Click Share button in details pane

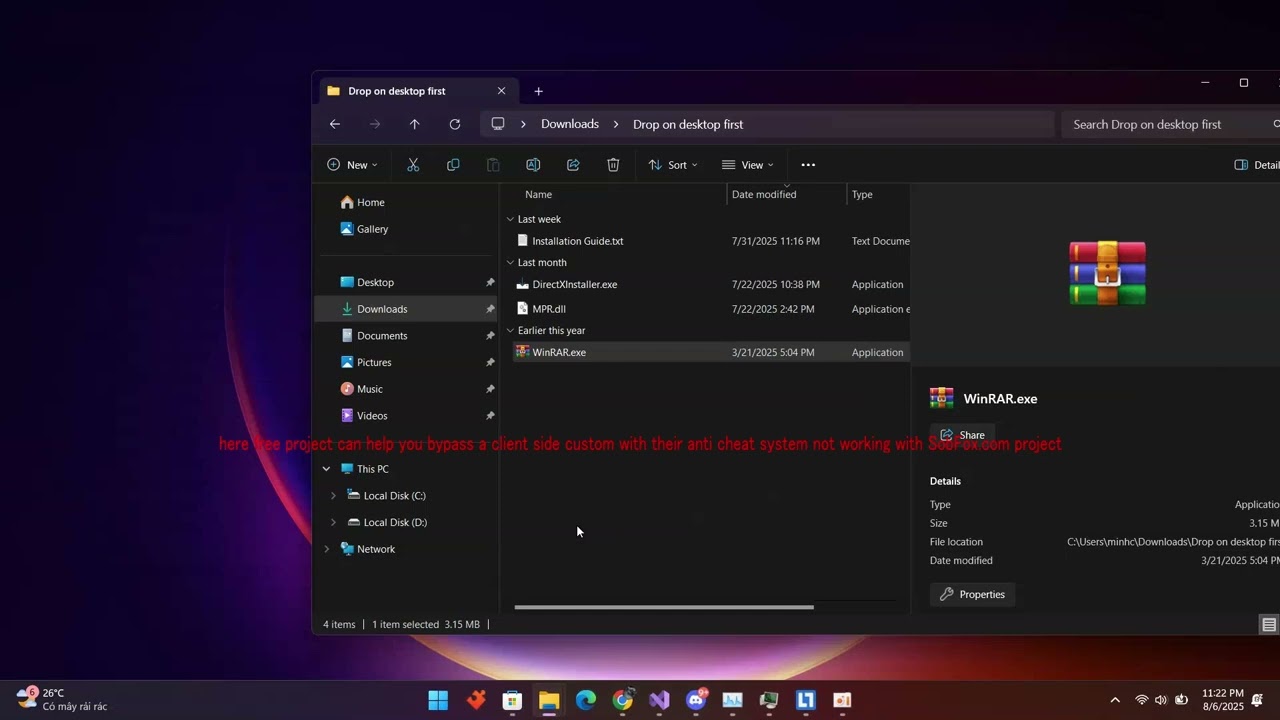[962, 435]
